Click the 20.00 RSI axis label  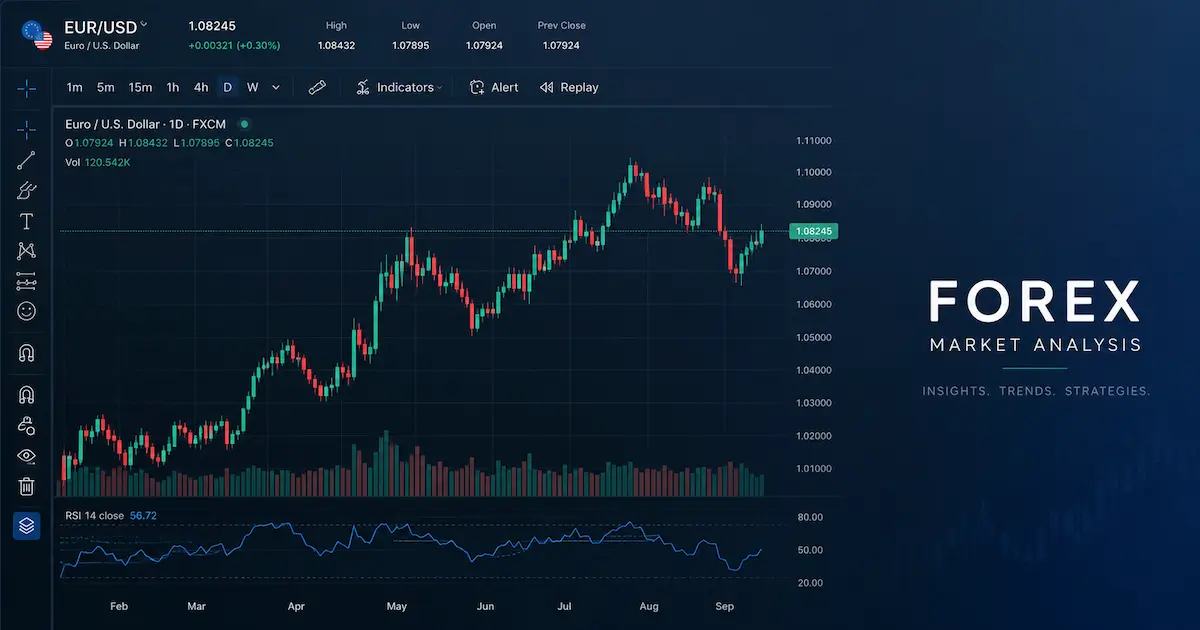point(810,583)
